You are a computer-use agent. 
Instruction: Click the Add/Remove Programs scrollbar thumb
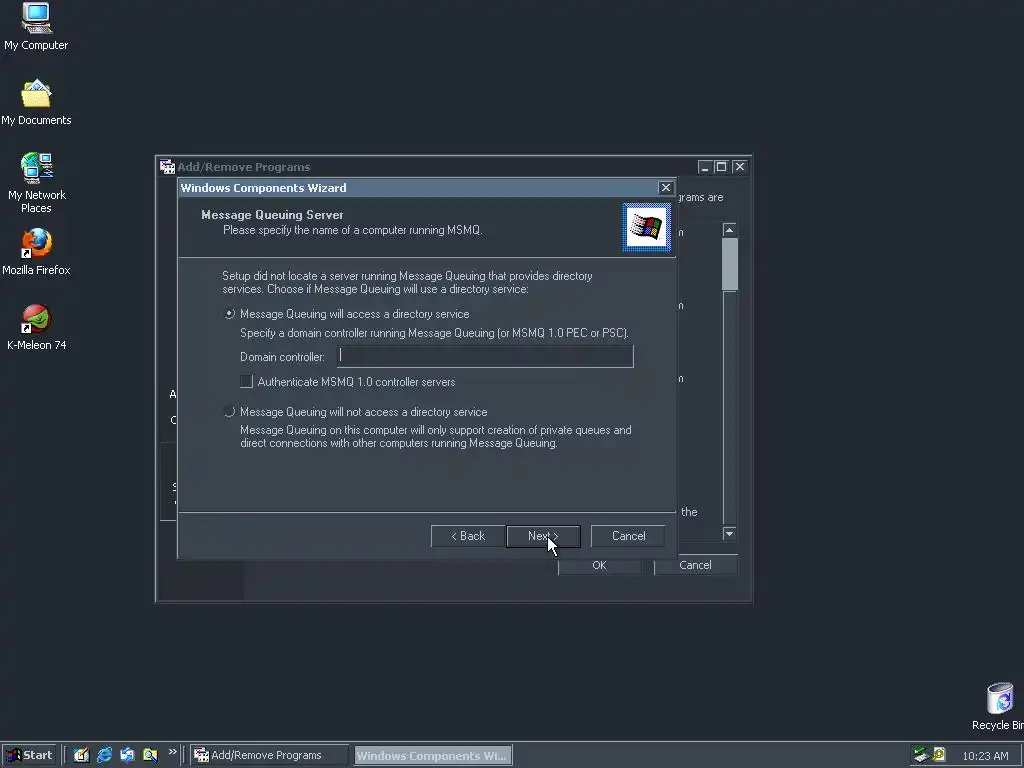pyautogui.click(x=729, y=264)
